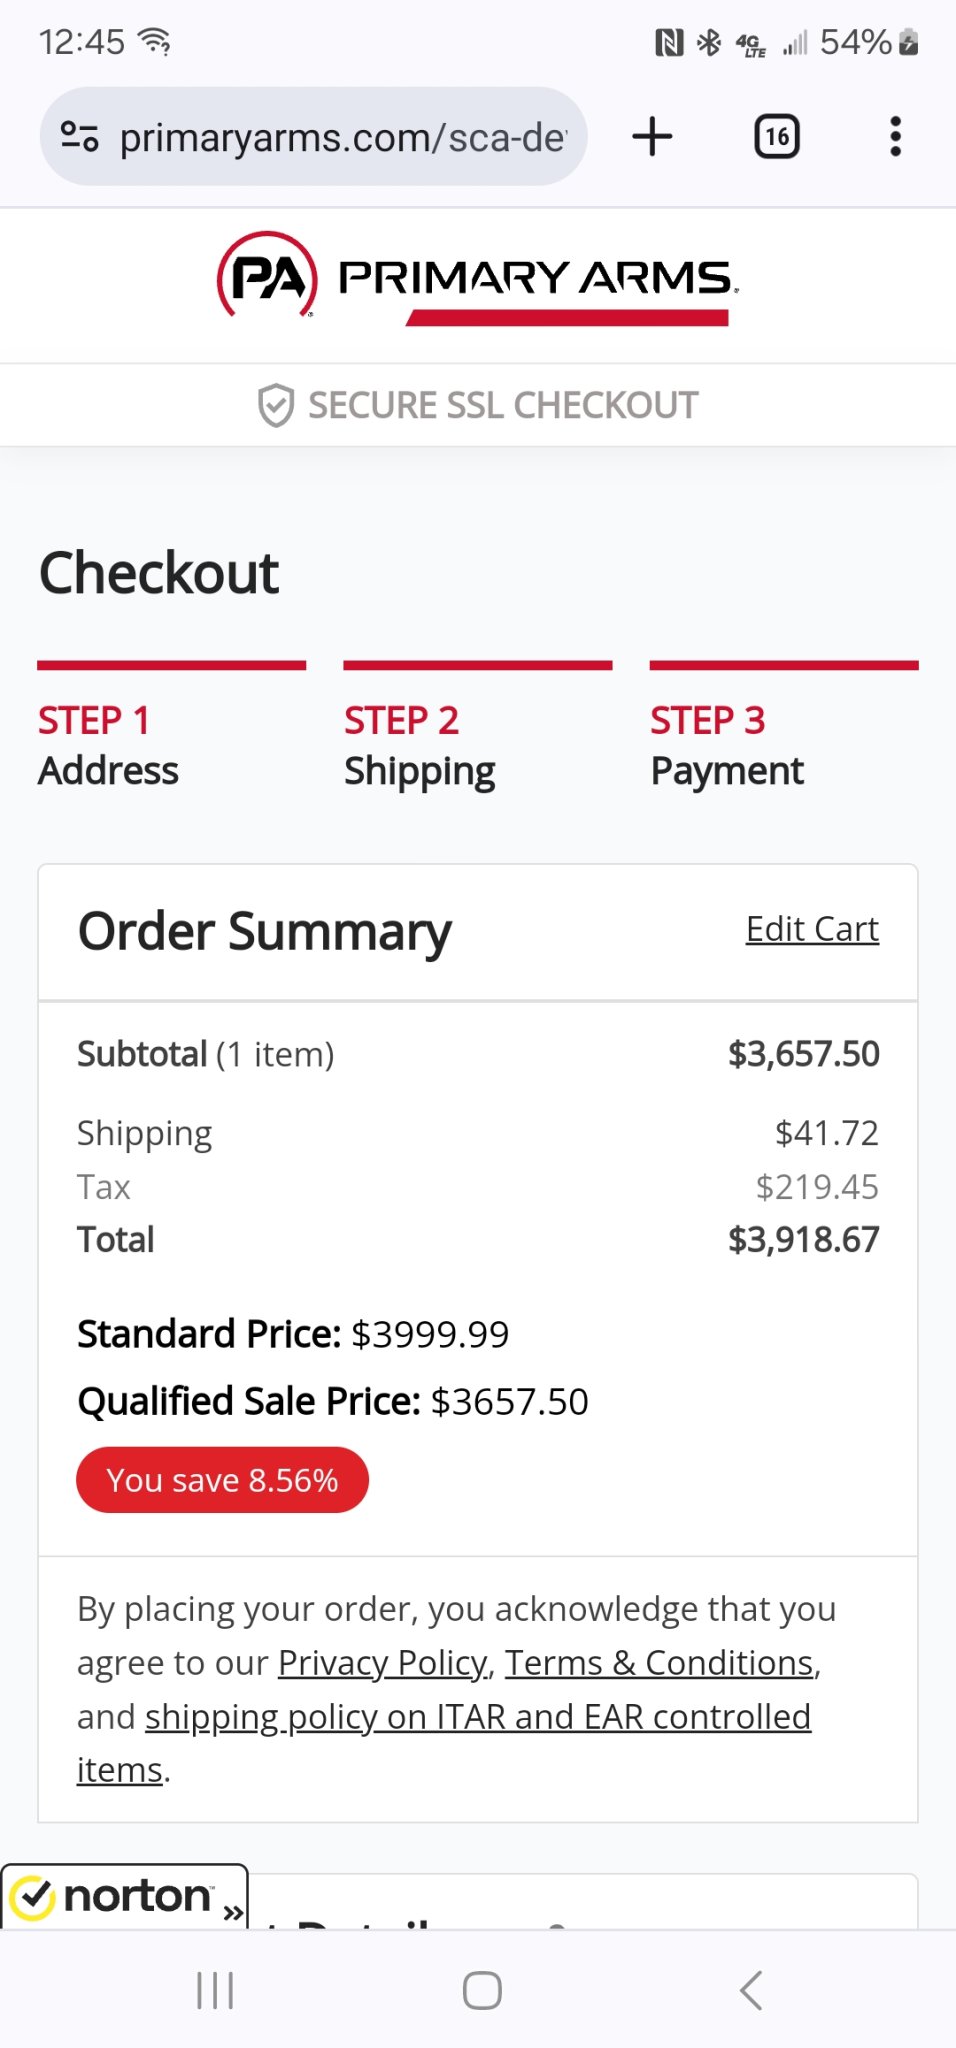Tap the Primary Arms logo

click(478, 278)
